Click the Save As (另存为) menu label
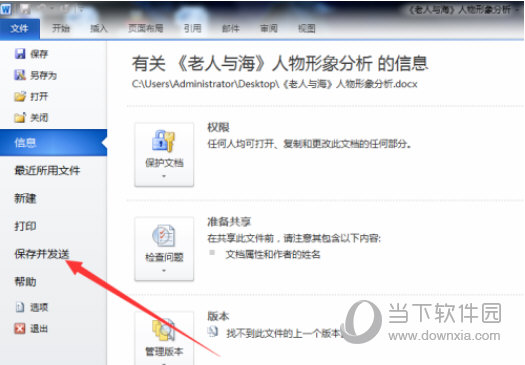 click(x=44, y=75)
